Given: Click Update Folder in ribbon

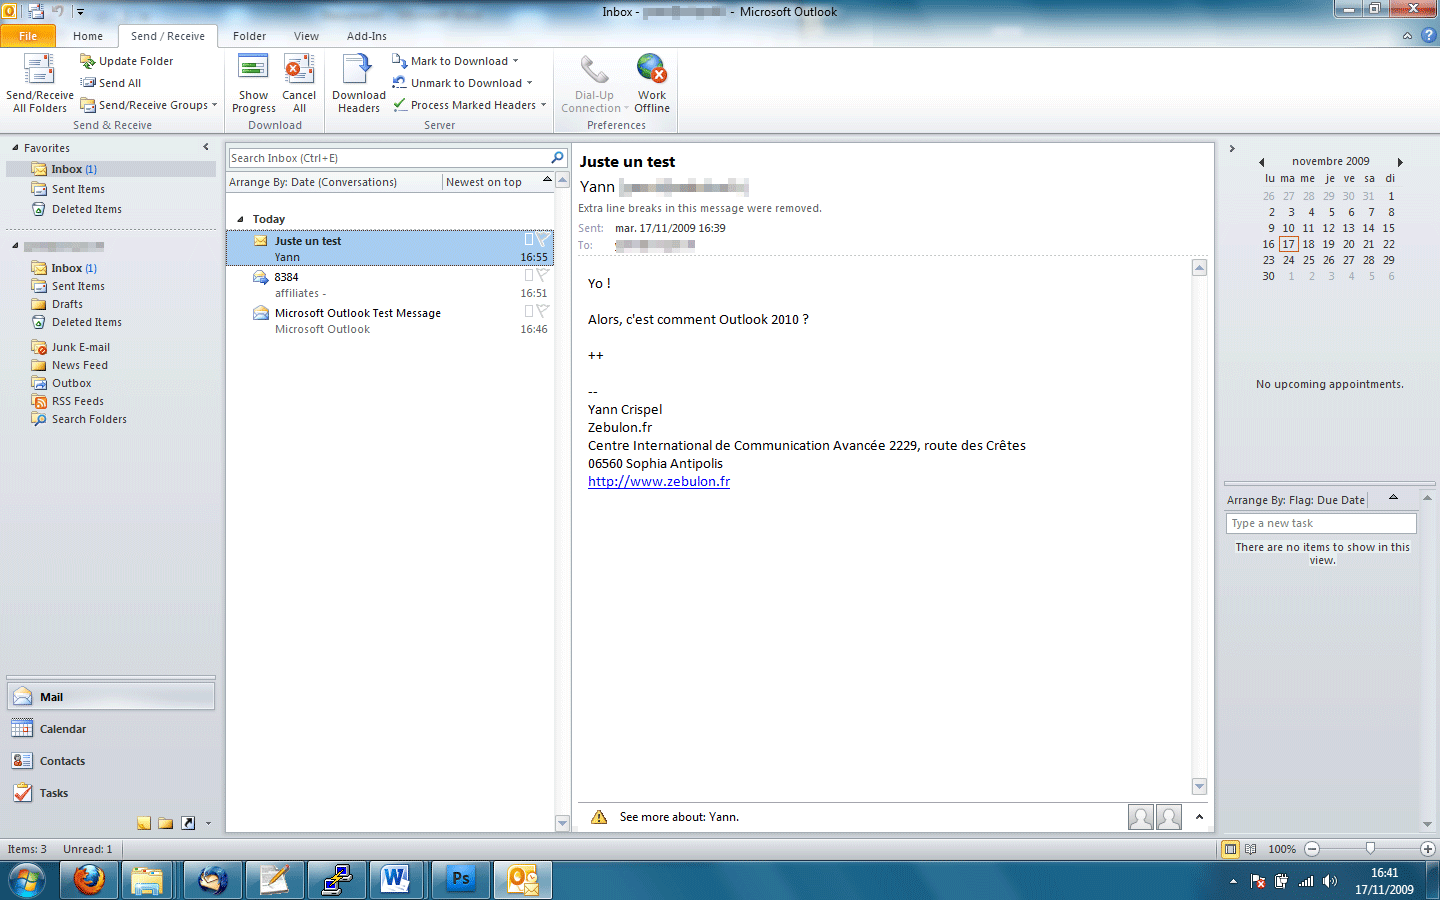Looking at the screenshot, I should click(x=126, y=61).
